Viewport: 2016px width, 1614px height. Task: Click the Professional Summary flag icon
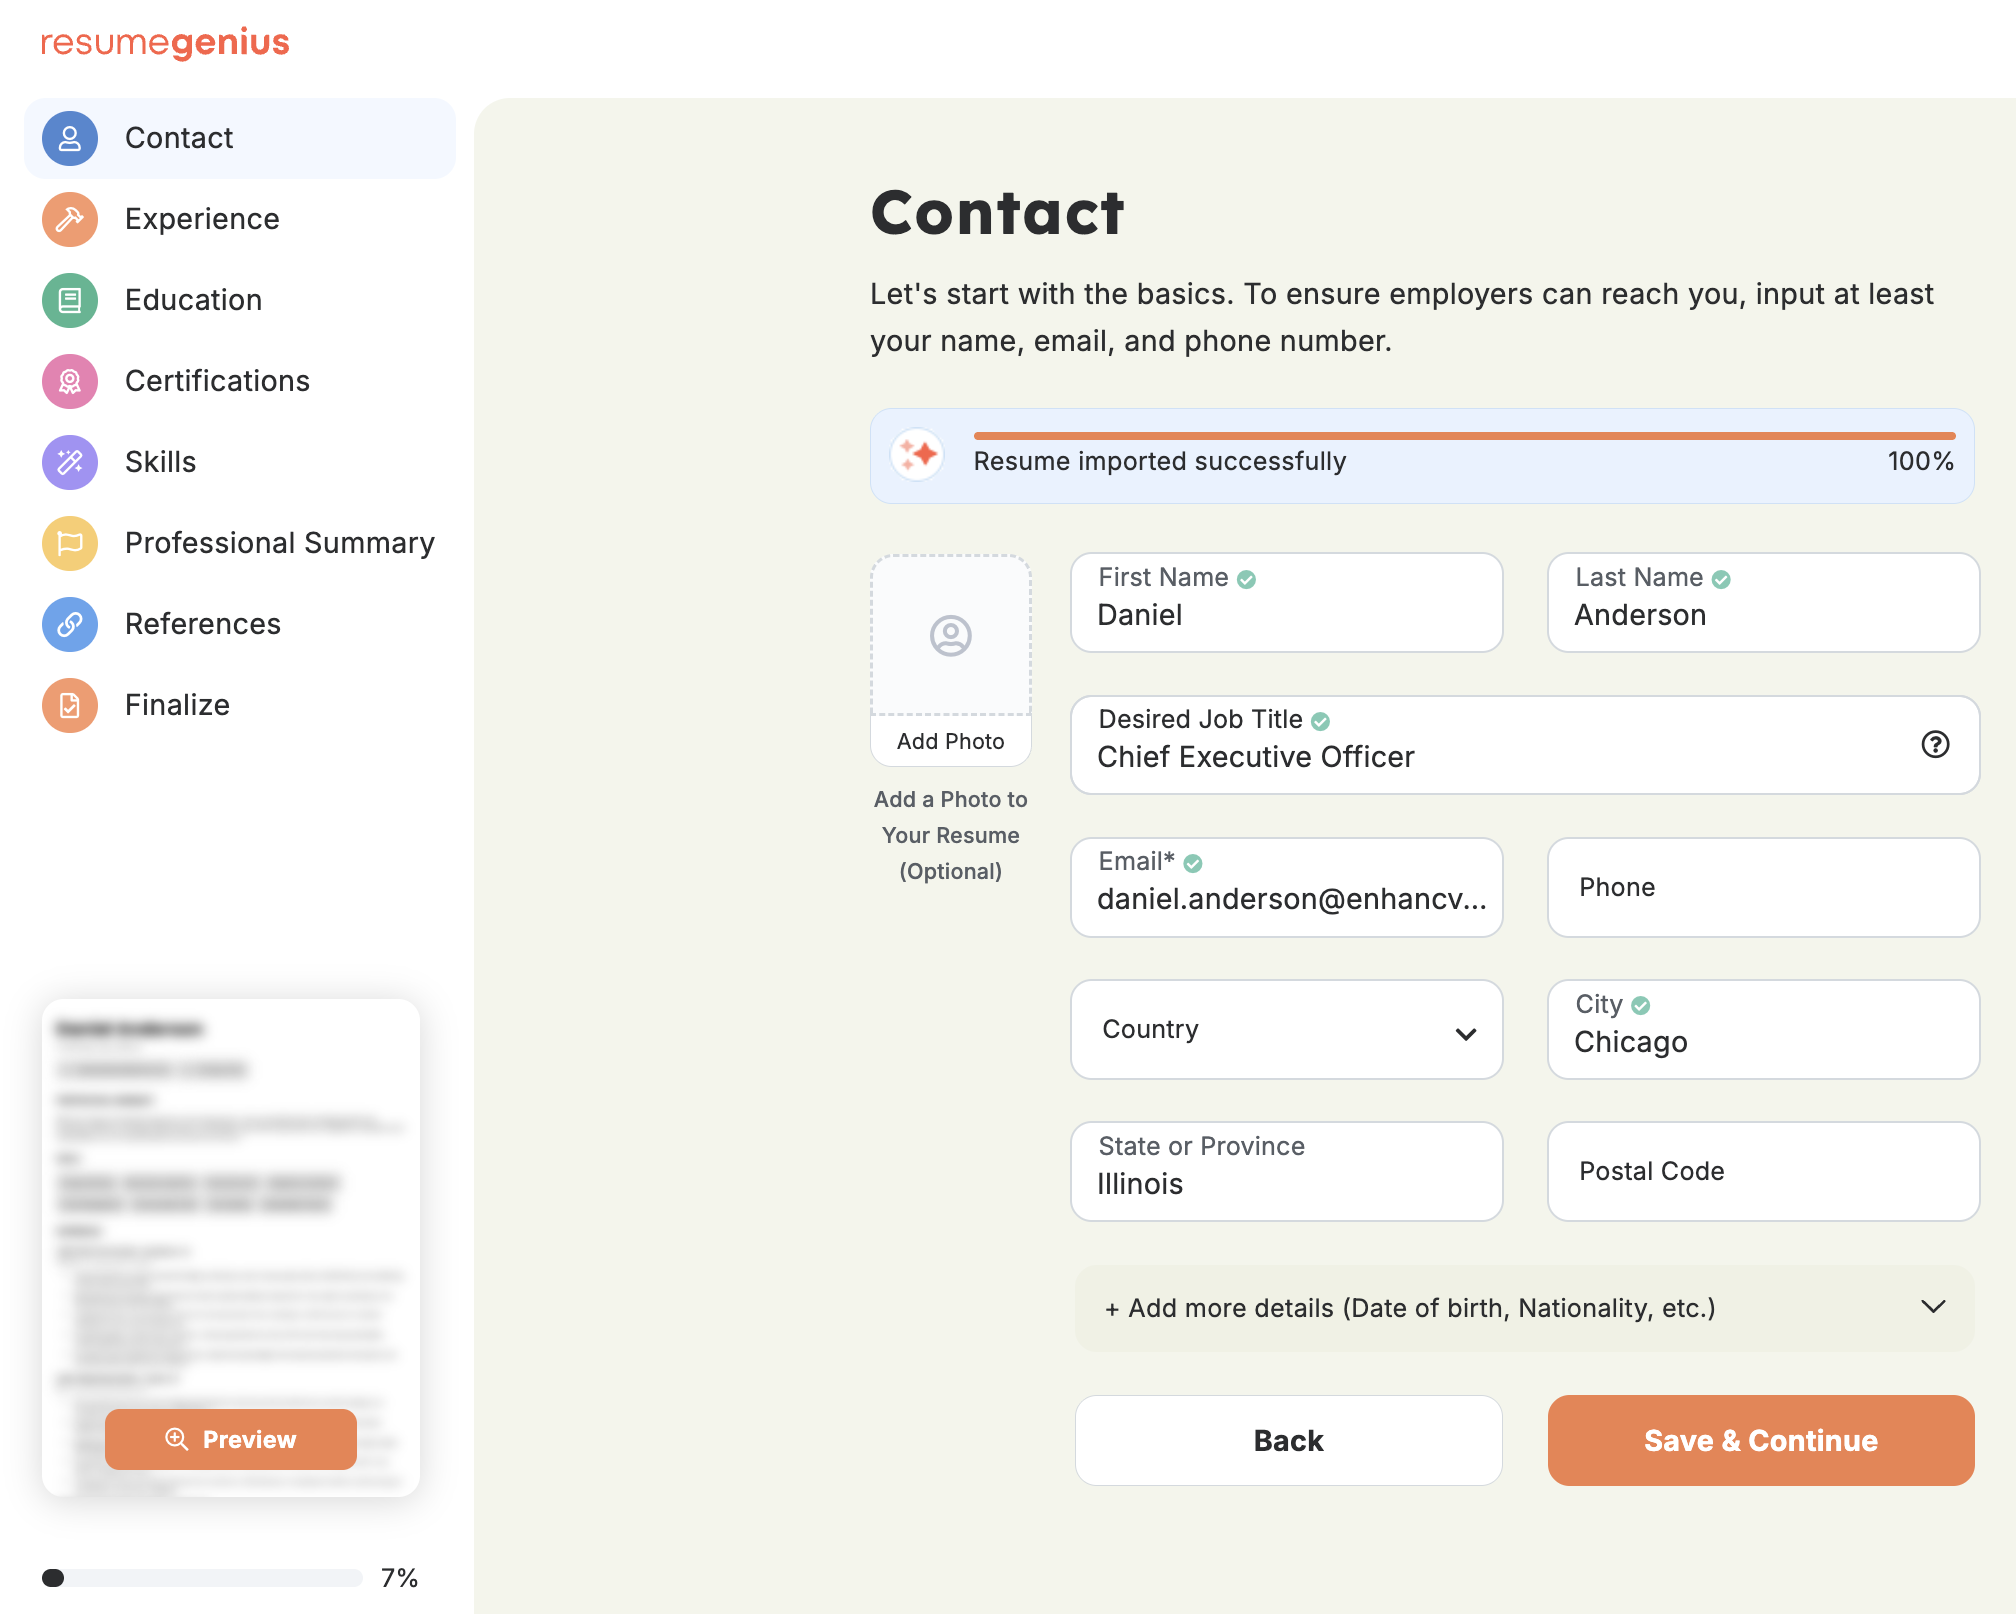pos(70,543)
